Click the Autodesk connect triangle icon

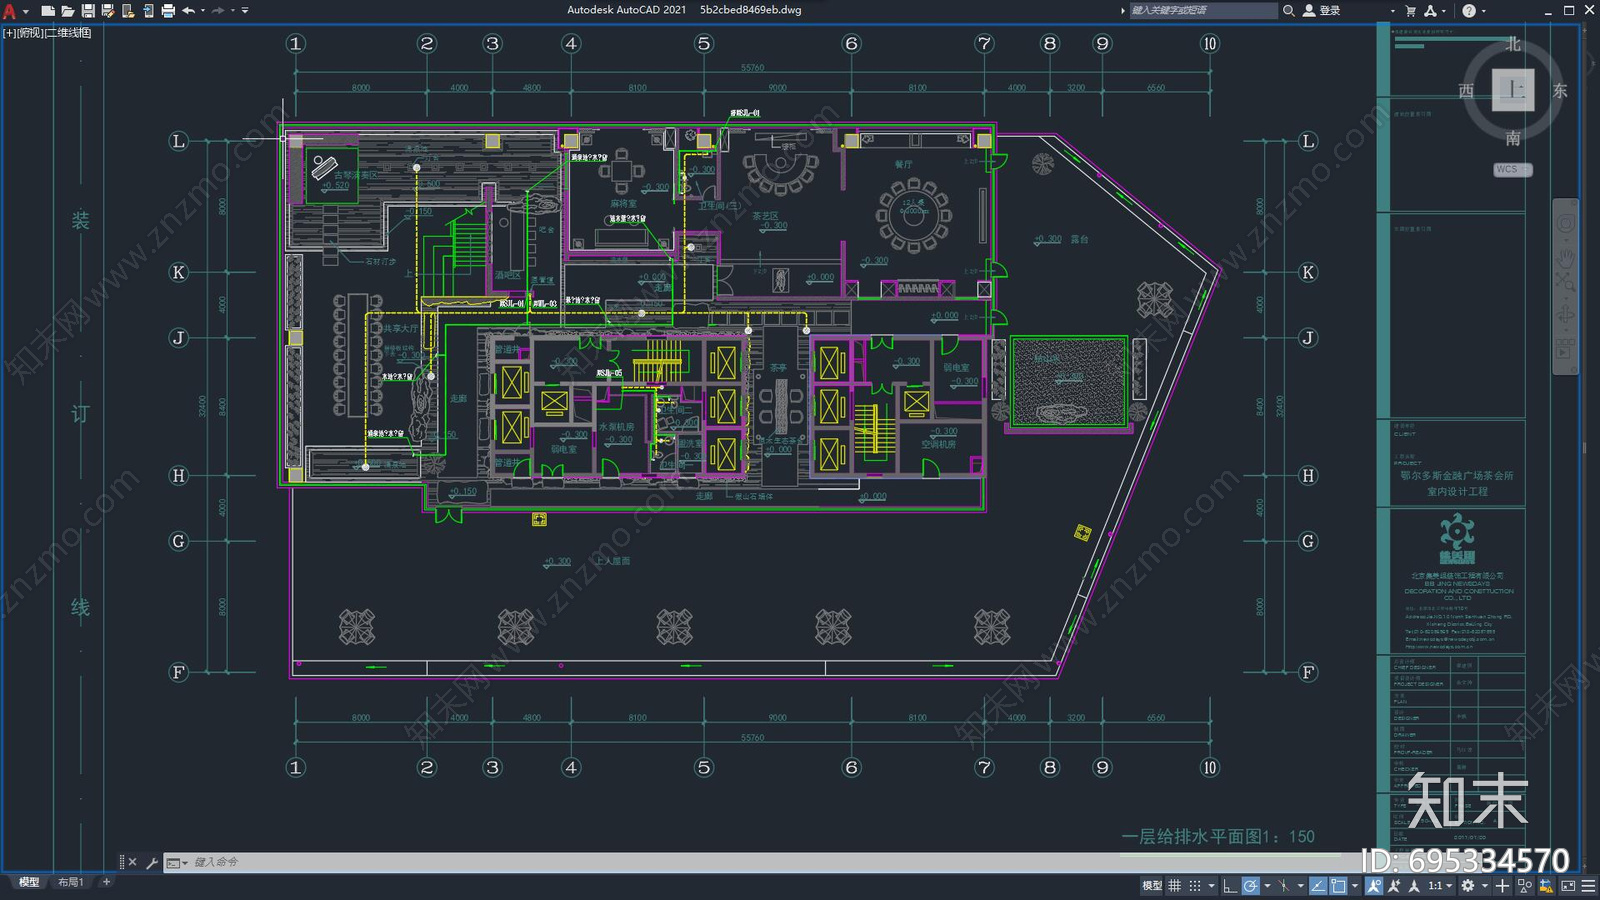1430,11
